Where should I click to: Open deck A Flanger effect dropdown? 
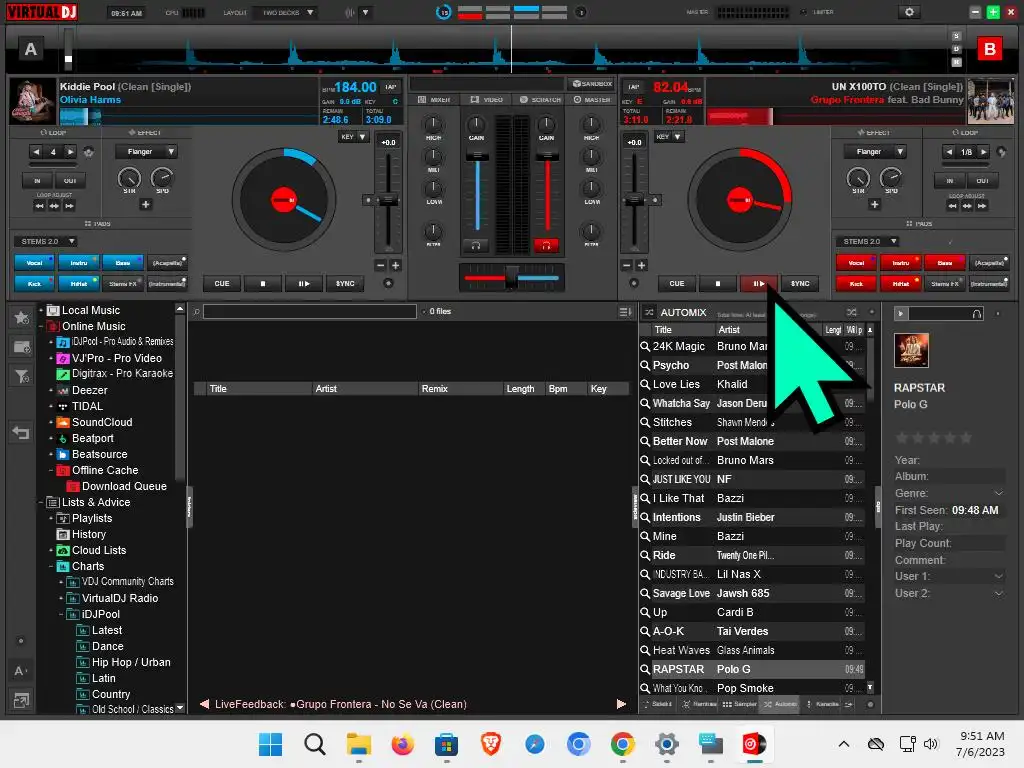click(x=146, y=152)
